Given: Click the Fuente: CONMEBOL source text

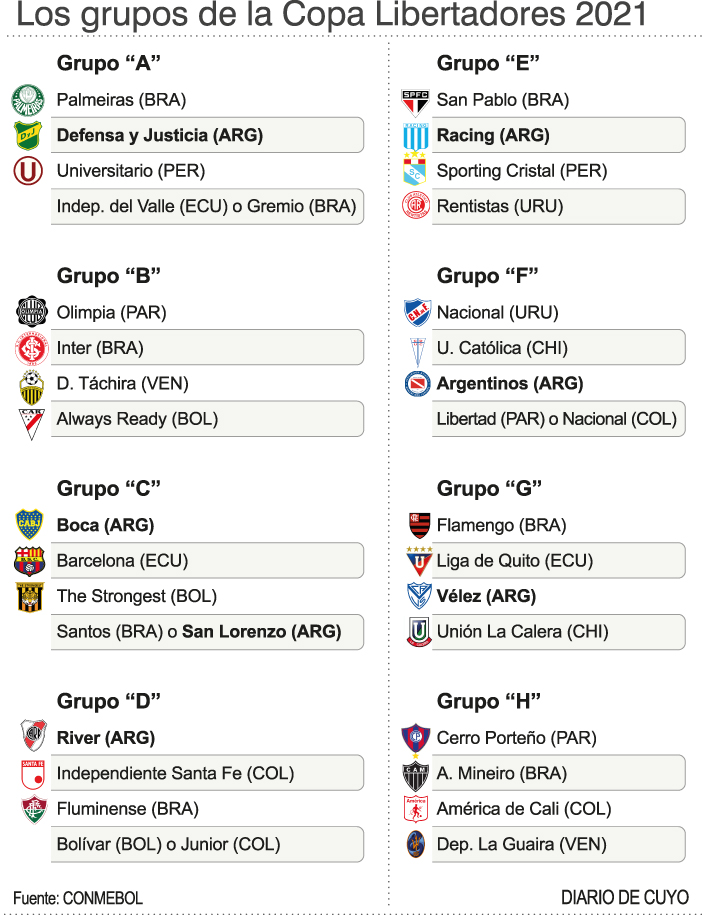Looking at the screenshot, I should (78, 897).
